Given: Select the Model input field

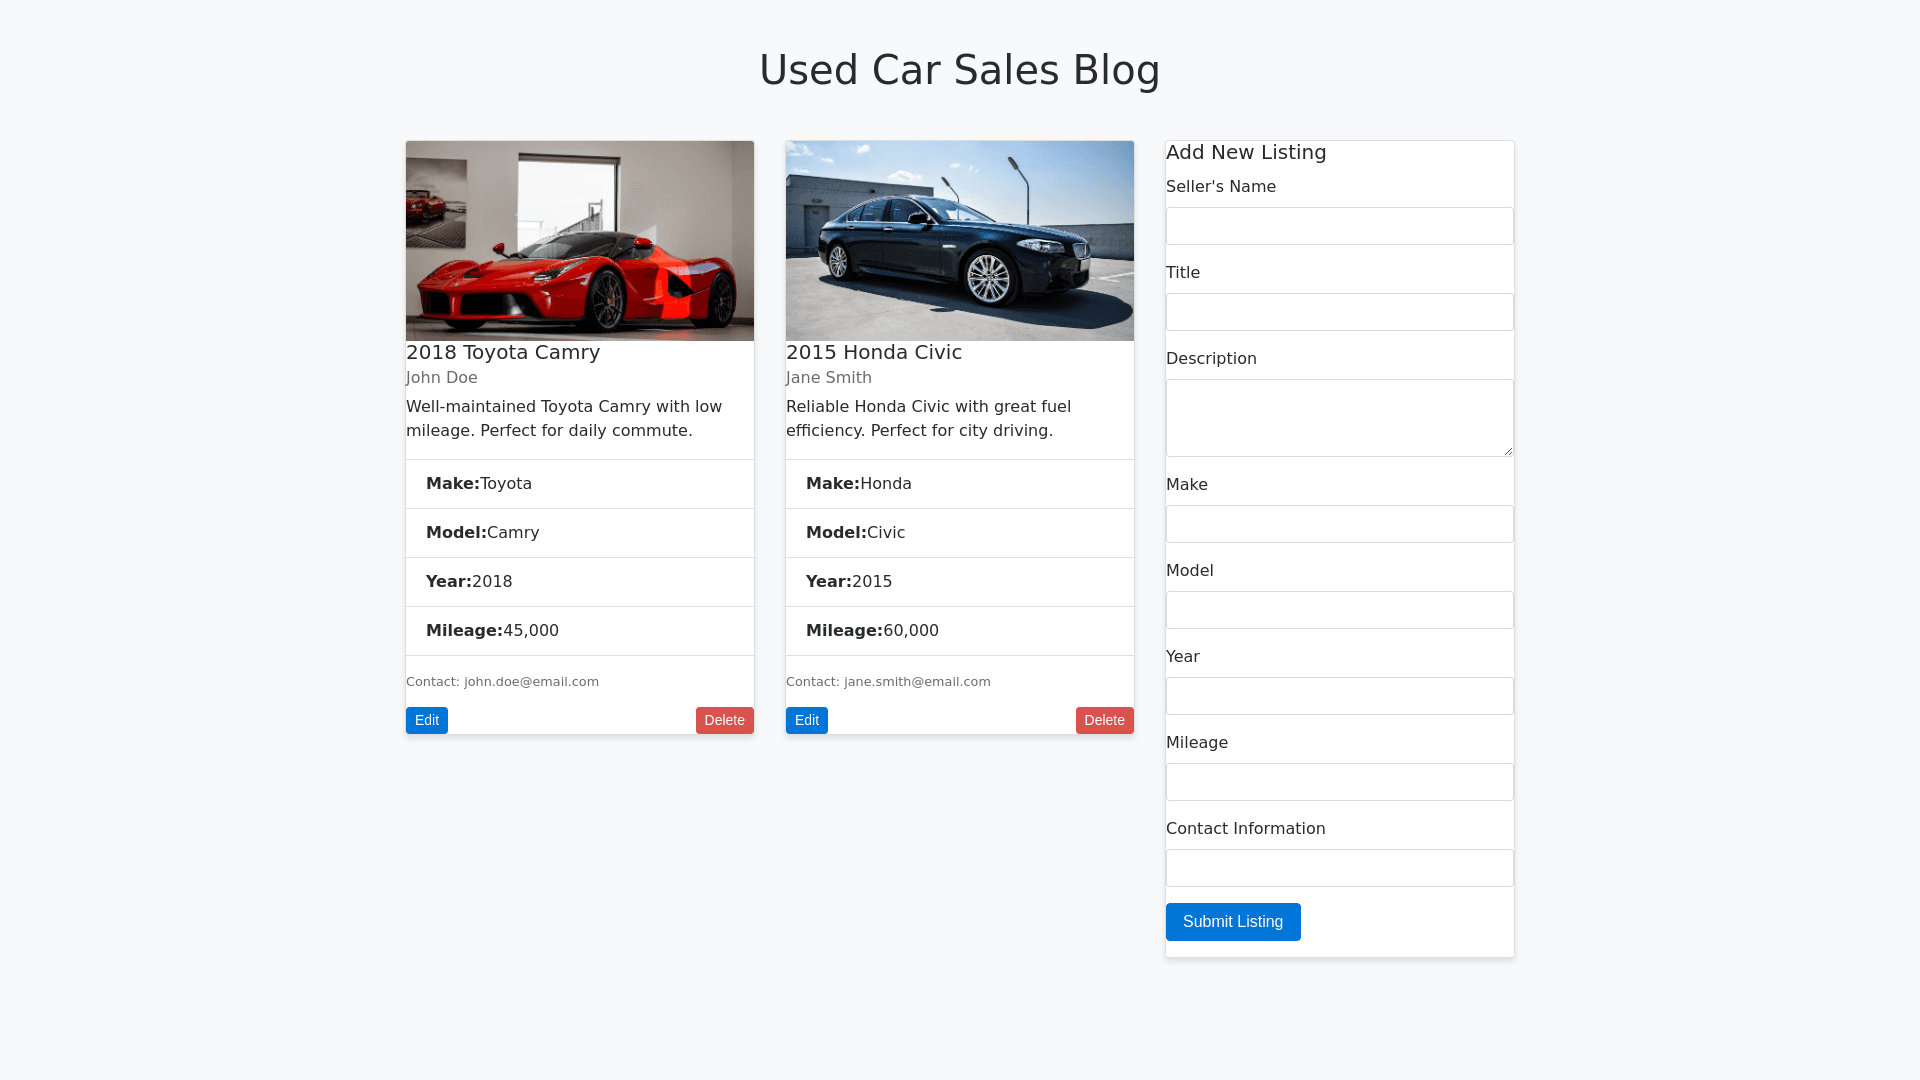Looking at the screenshot, I should click(1339, 610).
